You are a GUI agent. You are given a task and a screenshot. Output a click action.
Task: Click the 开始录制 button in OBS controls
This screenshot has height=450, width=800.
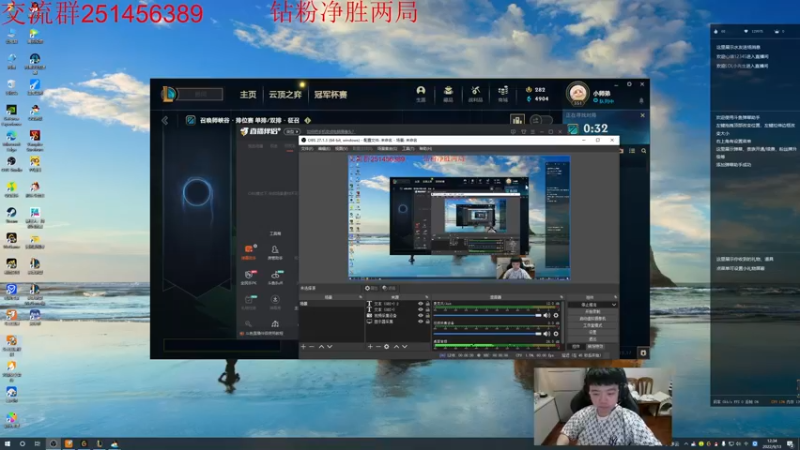tap(593, 311)
